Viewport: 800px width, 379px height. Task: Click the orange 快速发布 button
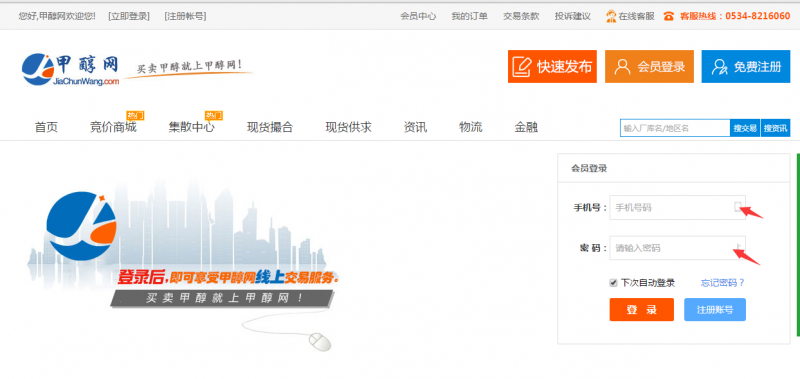pyautogui.click(x=552, y=66)
